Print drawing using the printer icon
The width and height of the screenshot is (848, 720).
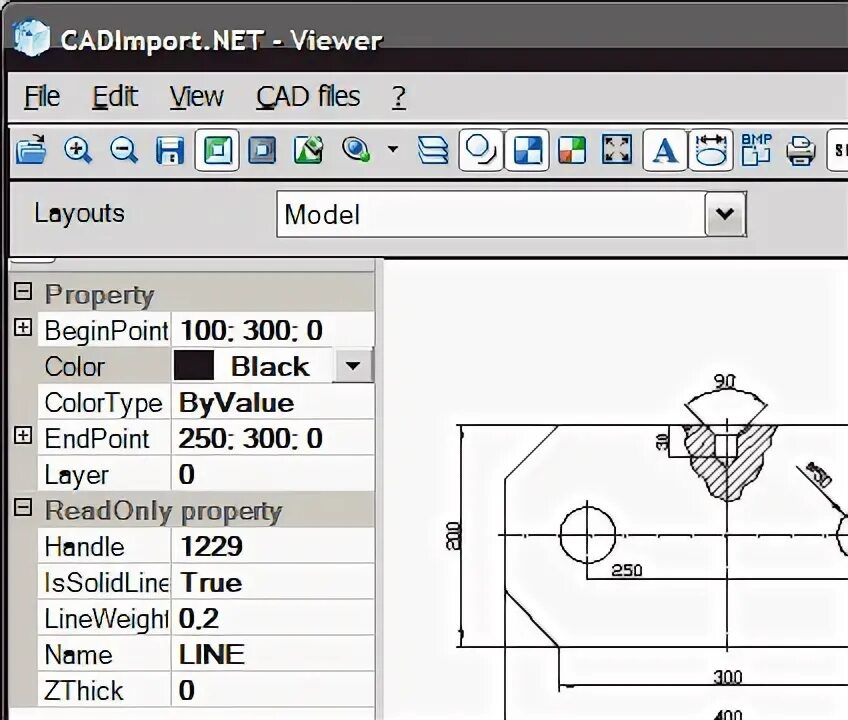[x=801, y=150]
